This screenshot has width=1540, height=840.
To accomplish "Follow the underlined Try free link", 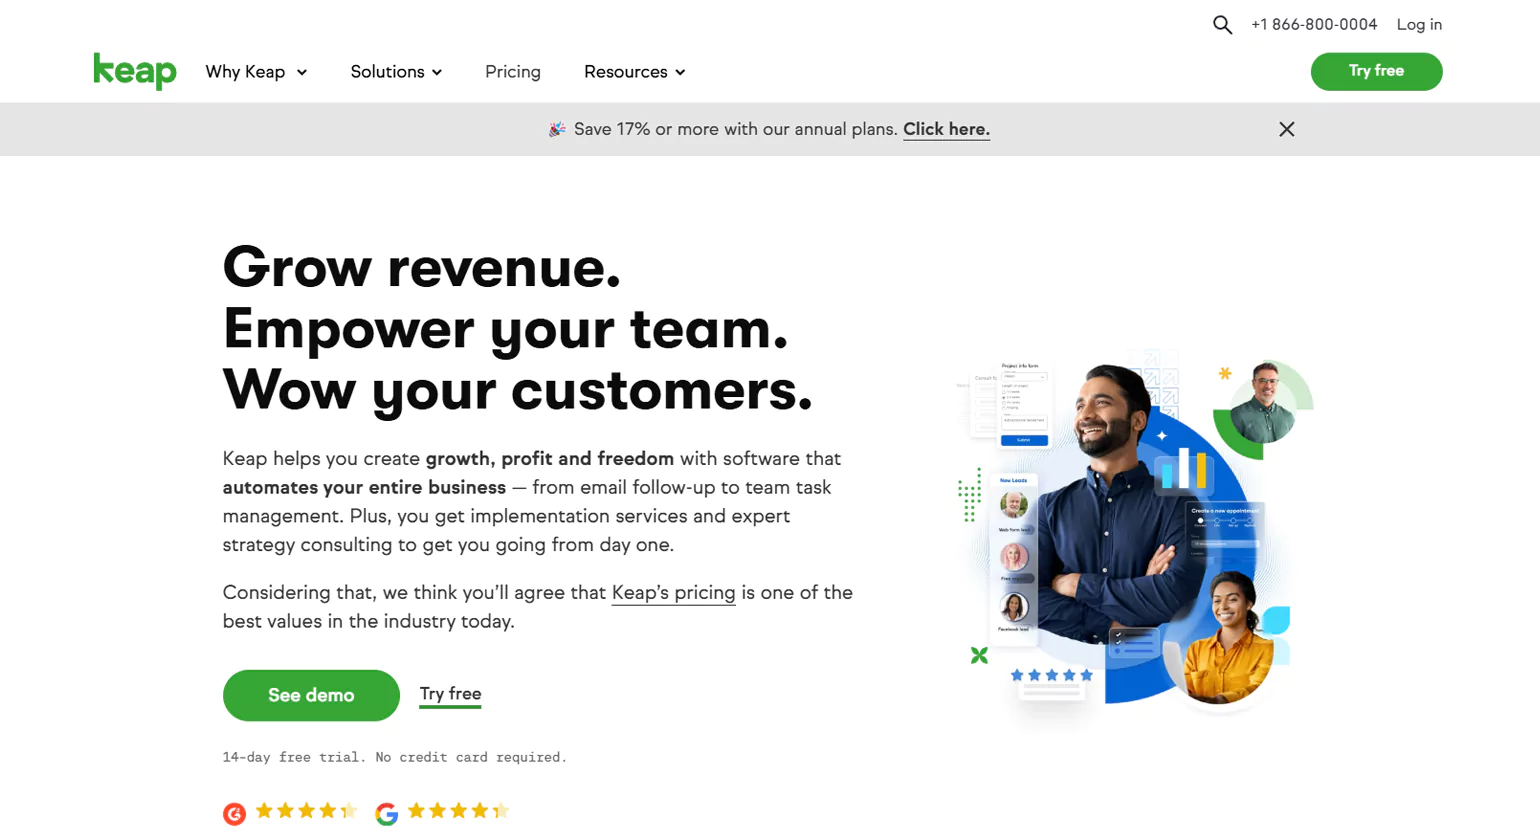I will (x=450, y=695).
